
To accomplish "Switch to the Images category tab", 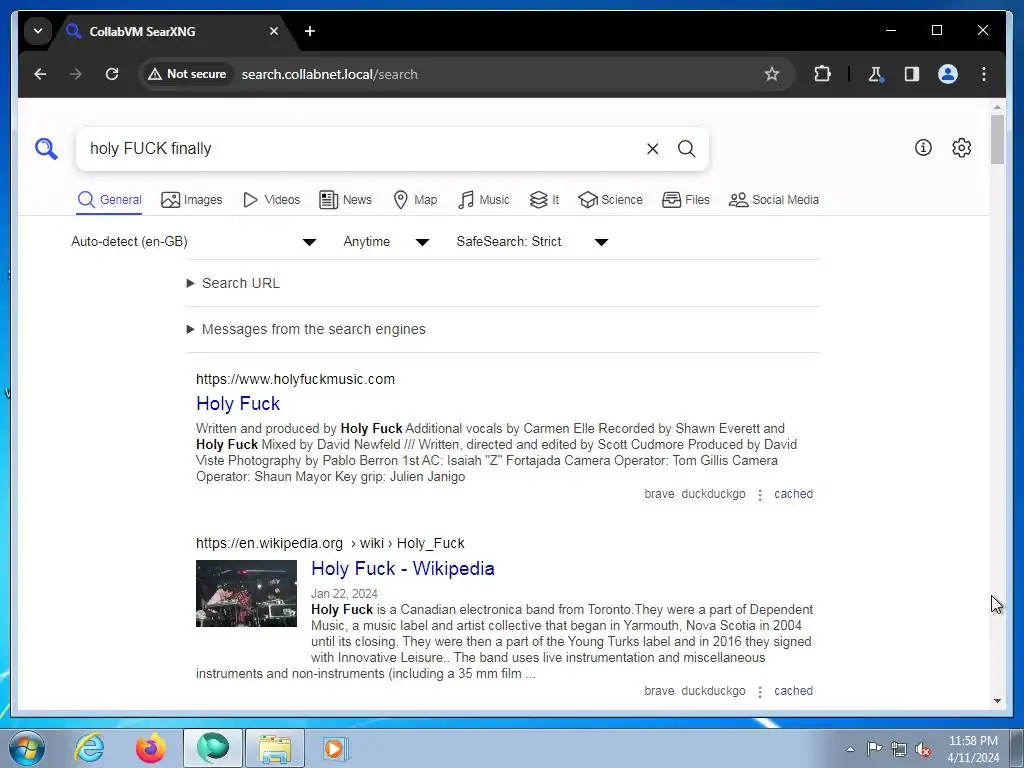I will pyautogui.click(x=192, y=200).
